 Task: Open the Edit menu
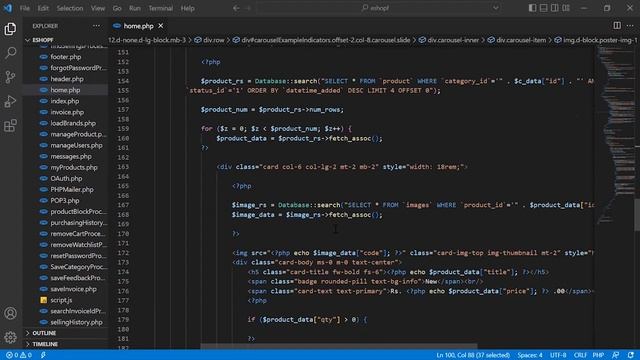coord(43,8)
